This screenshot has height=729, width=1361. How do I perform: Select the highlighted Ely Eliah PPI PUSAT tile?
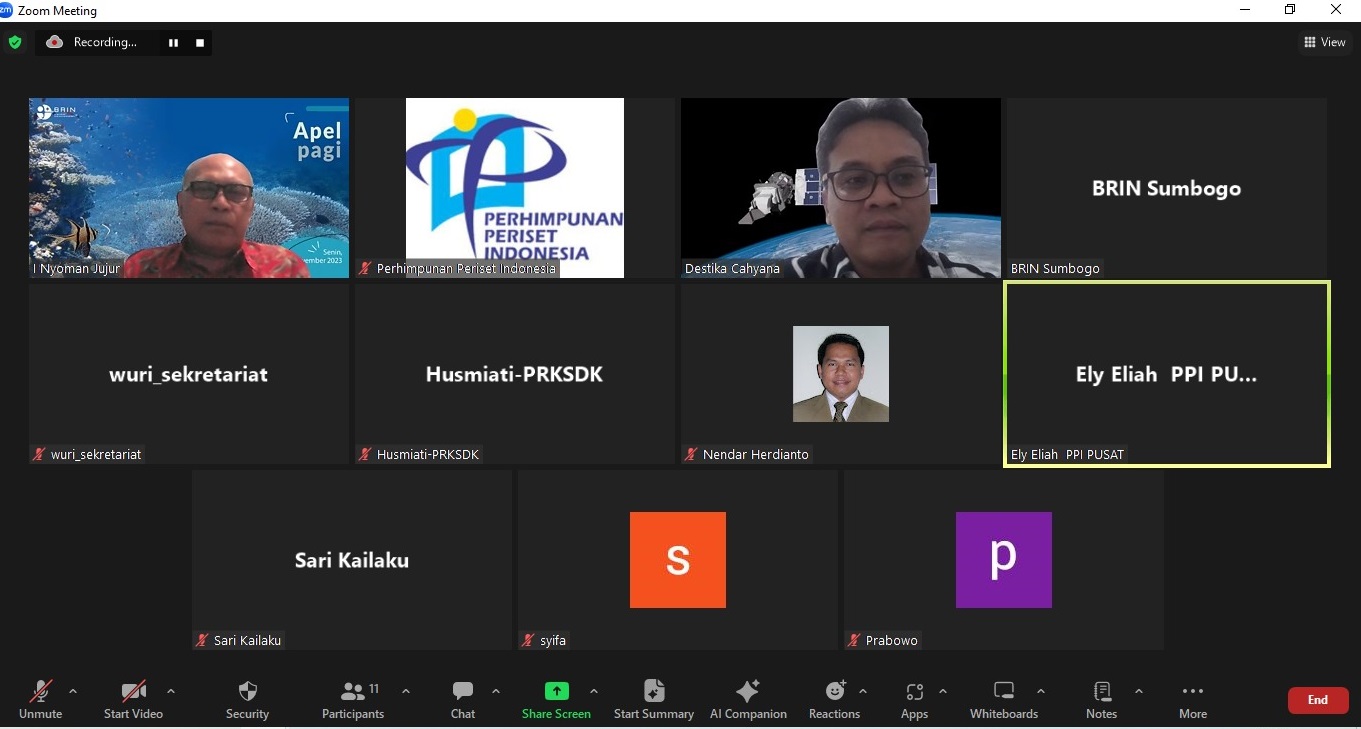pos(1167,374)
